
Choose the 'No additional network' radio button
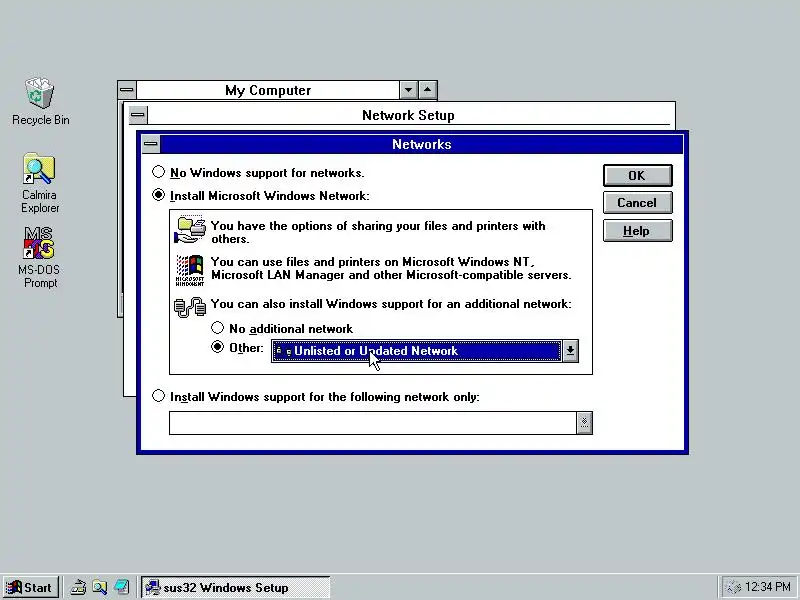click(x=217, y=328)
